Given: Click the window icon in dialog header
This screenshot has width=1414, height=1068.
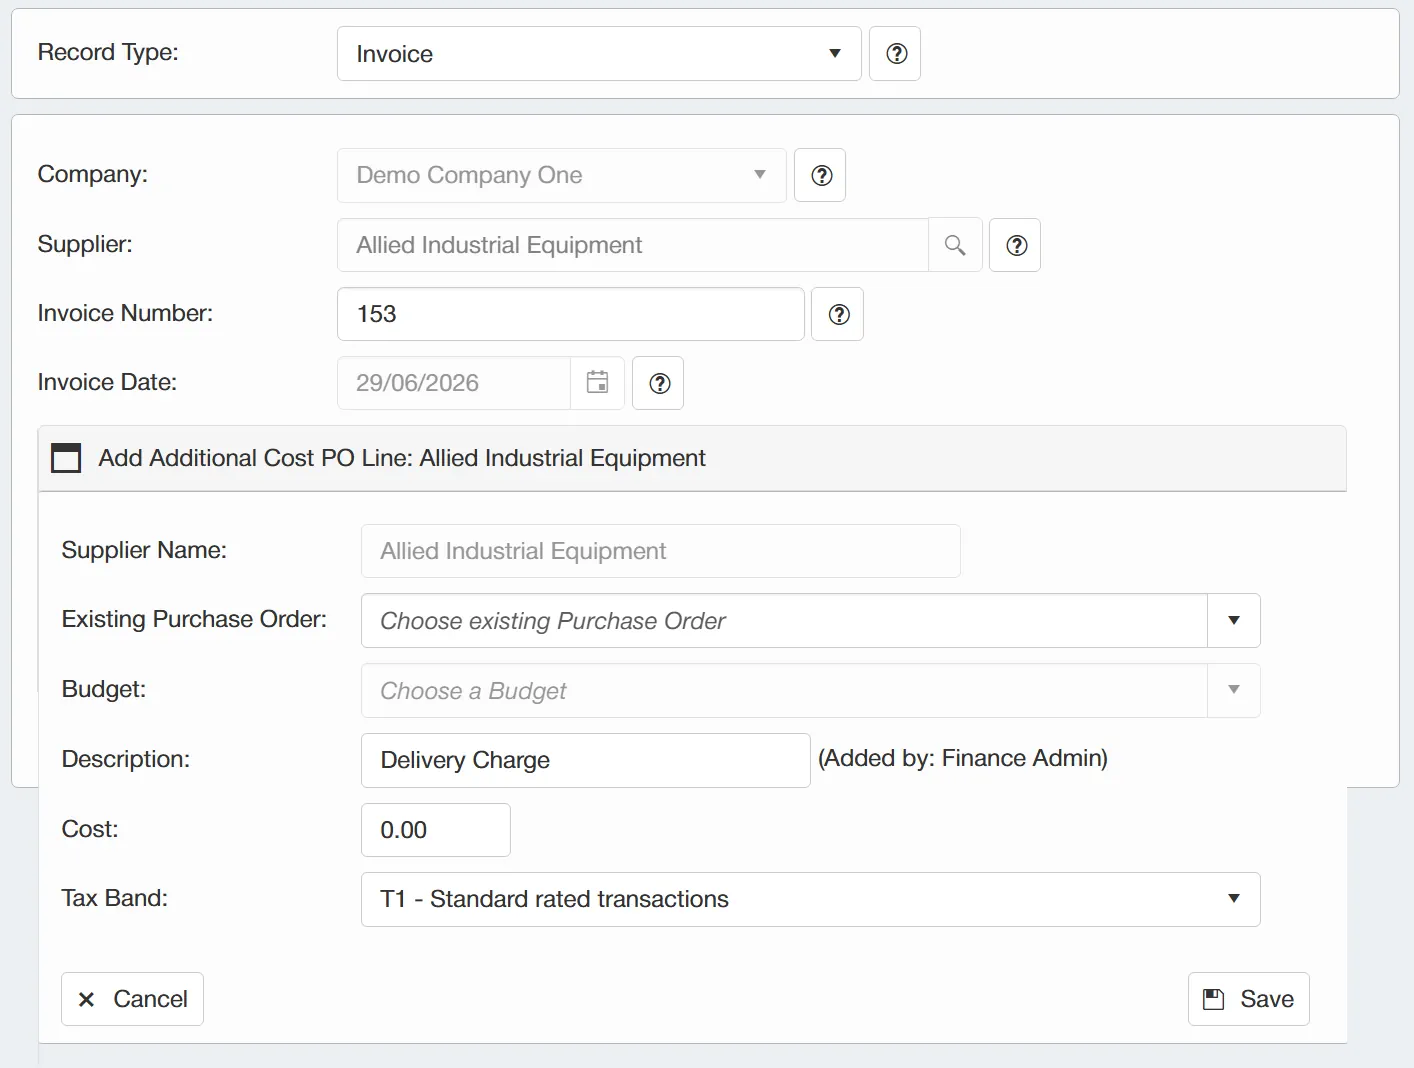Looking at the screenshot, I should point(66,458).
